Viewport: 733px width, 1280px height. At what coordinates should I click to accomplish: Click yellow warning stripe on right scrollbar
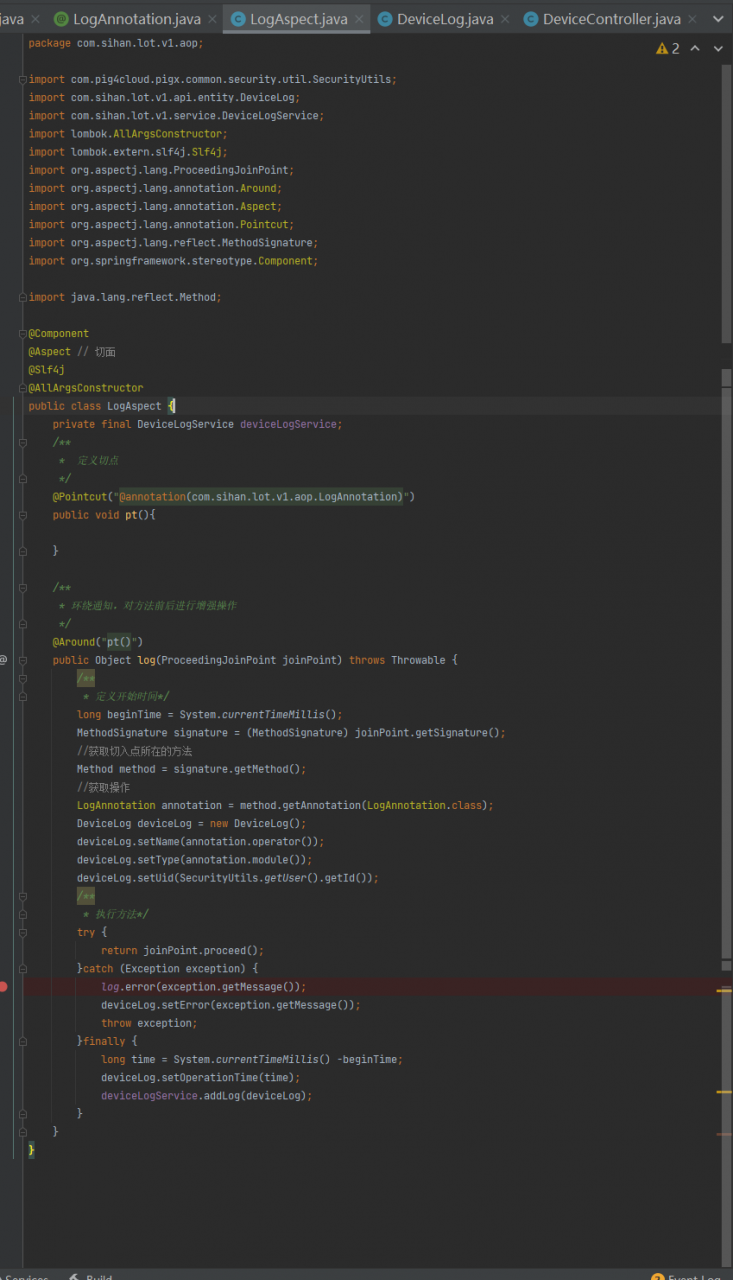(x=724, y=1092)
